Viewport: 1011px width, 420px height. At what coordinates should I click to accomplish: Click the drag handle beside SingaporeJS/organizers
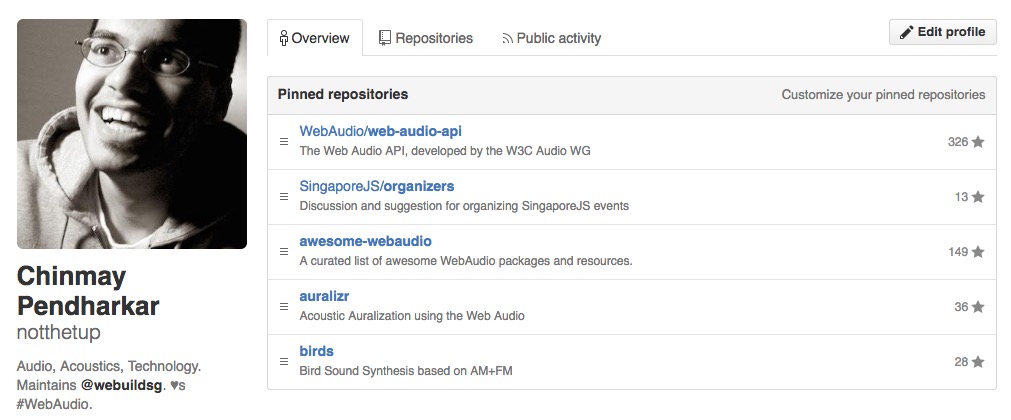(x=284, y=197)
